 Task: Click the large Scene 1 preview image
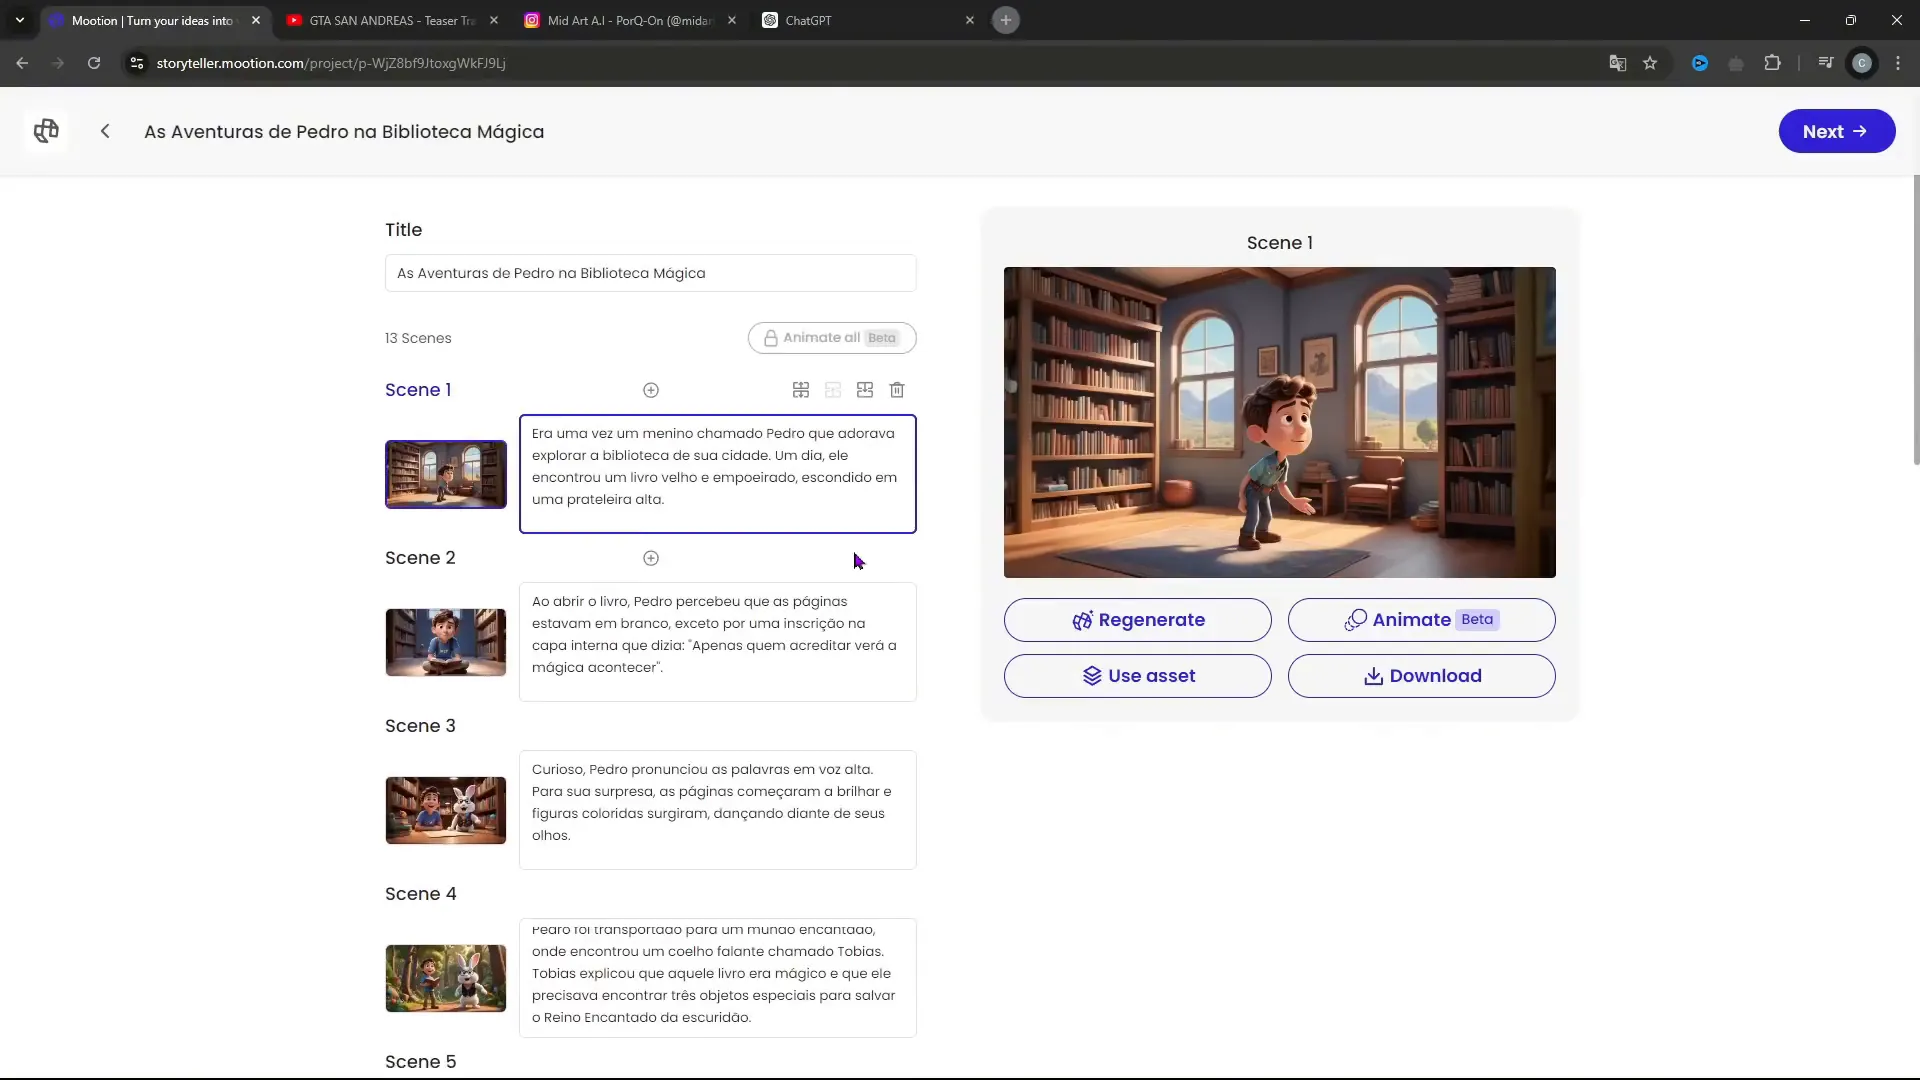click(1279, 422)
